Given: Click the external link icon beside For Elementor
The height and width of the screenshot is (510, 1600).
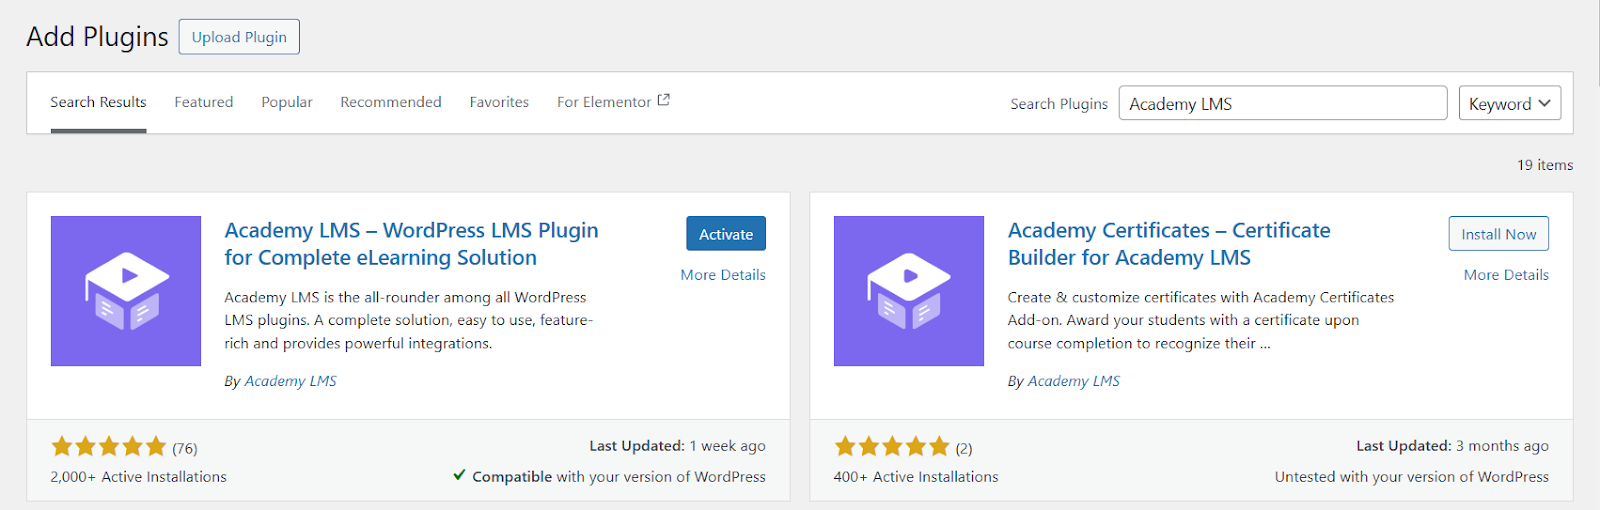Looking at the screenshot, I should click(x=663, y=100).
